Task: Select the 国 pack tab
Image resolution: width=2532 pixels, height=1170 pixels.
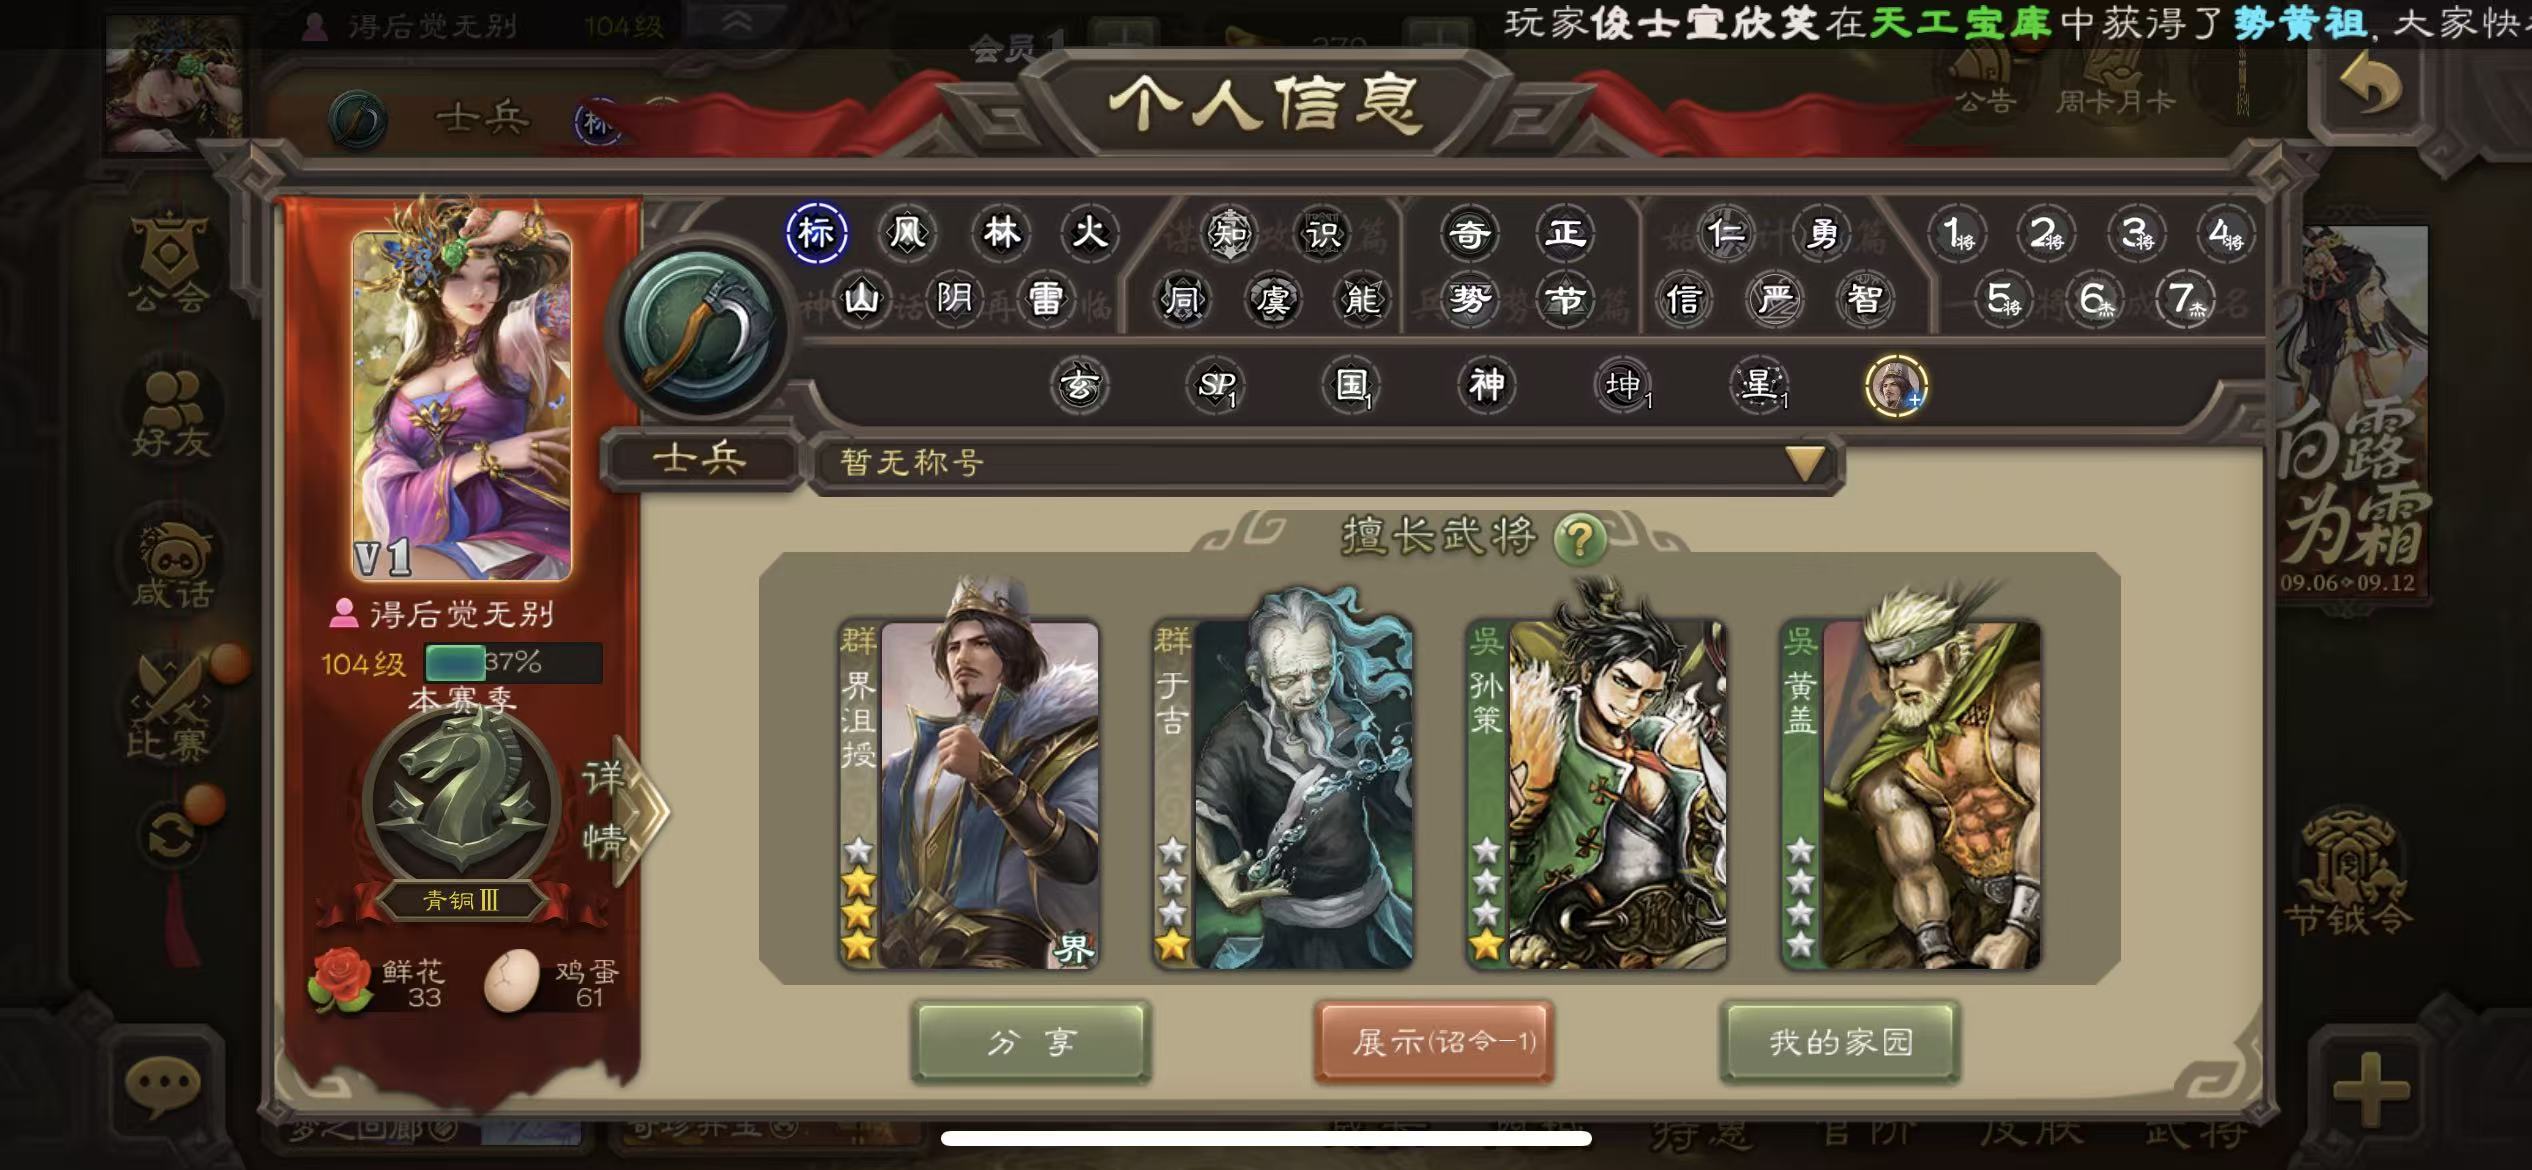Action: [x=1351, y=385]
